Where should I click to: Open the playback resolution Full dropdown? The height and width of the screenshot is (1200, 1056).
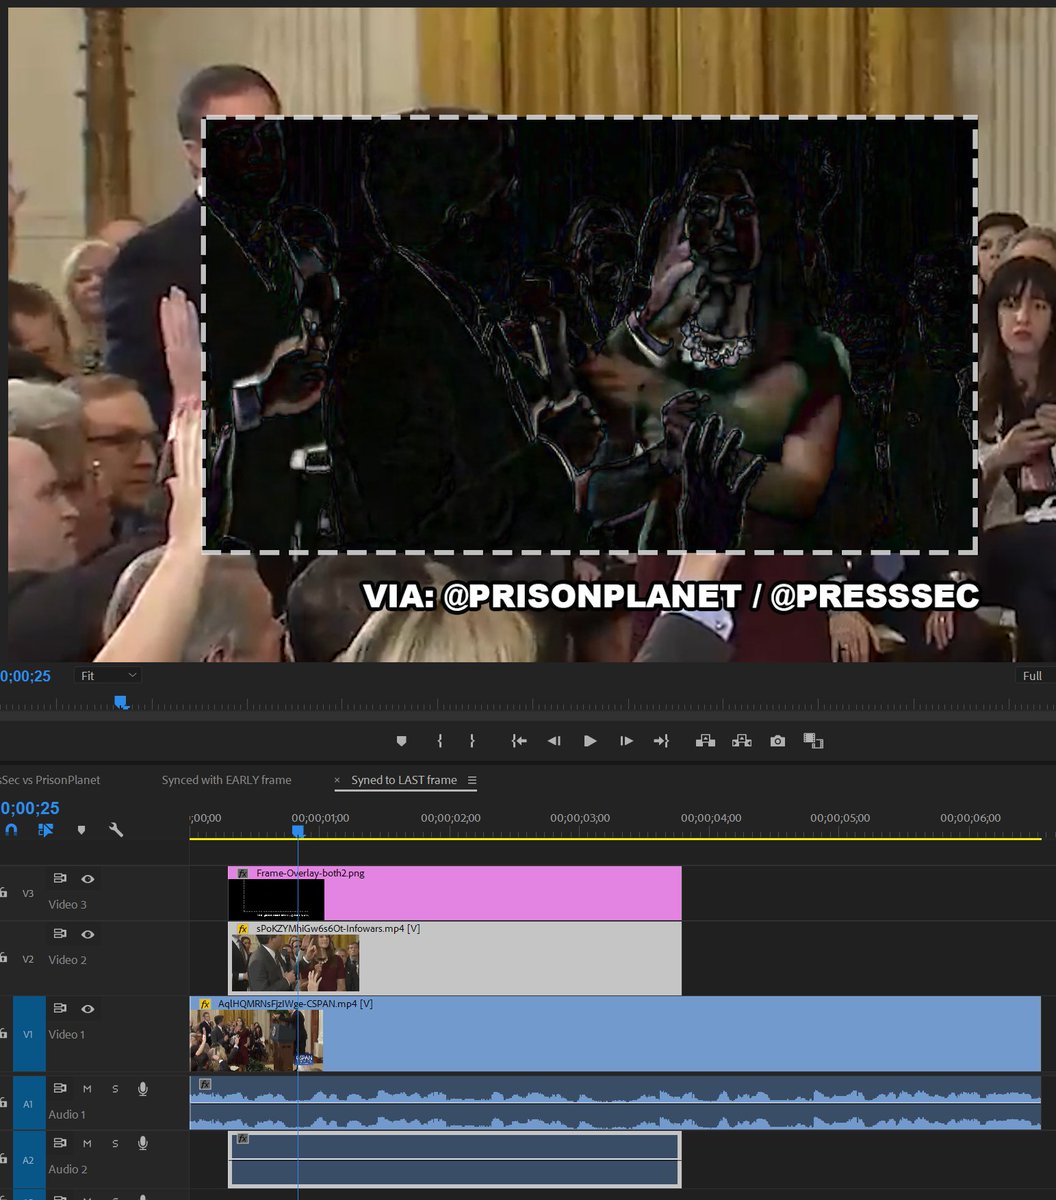1035,676
